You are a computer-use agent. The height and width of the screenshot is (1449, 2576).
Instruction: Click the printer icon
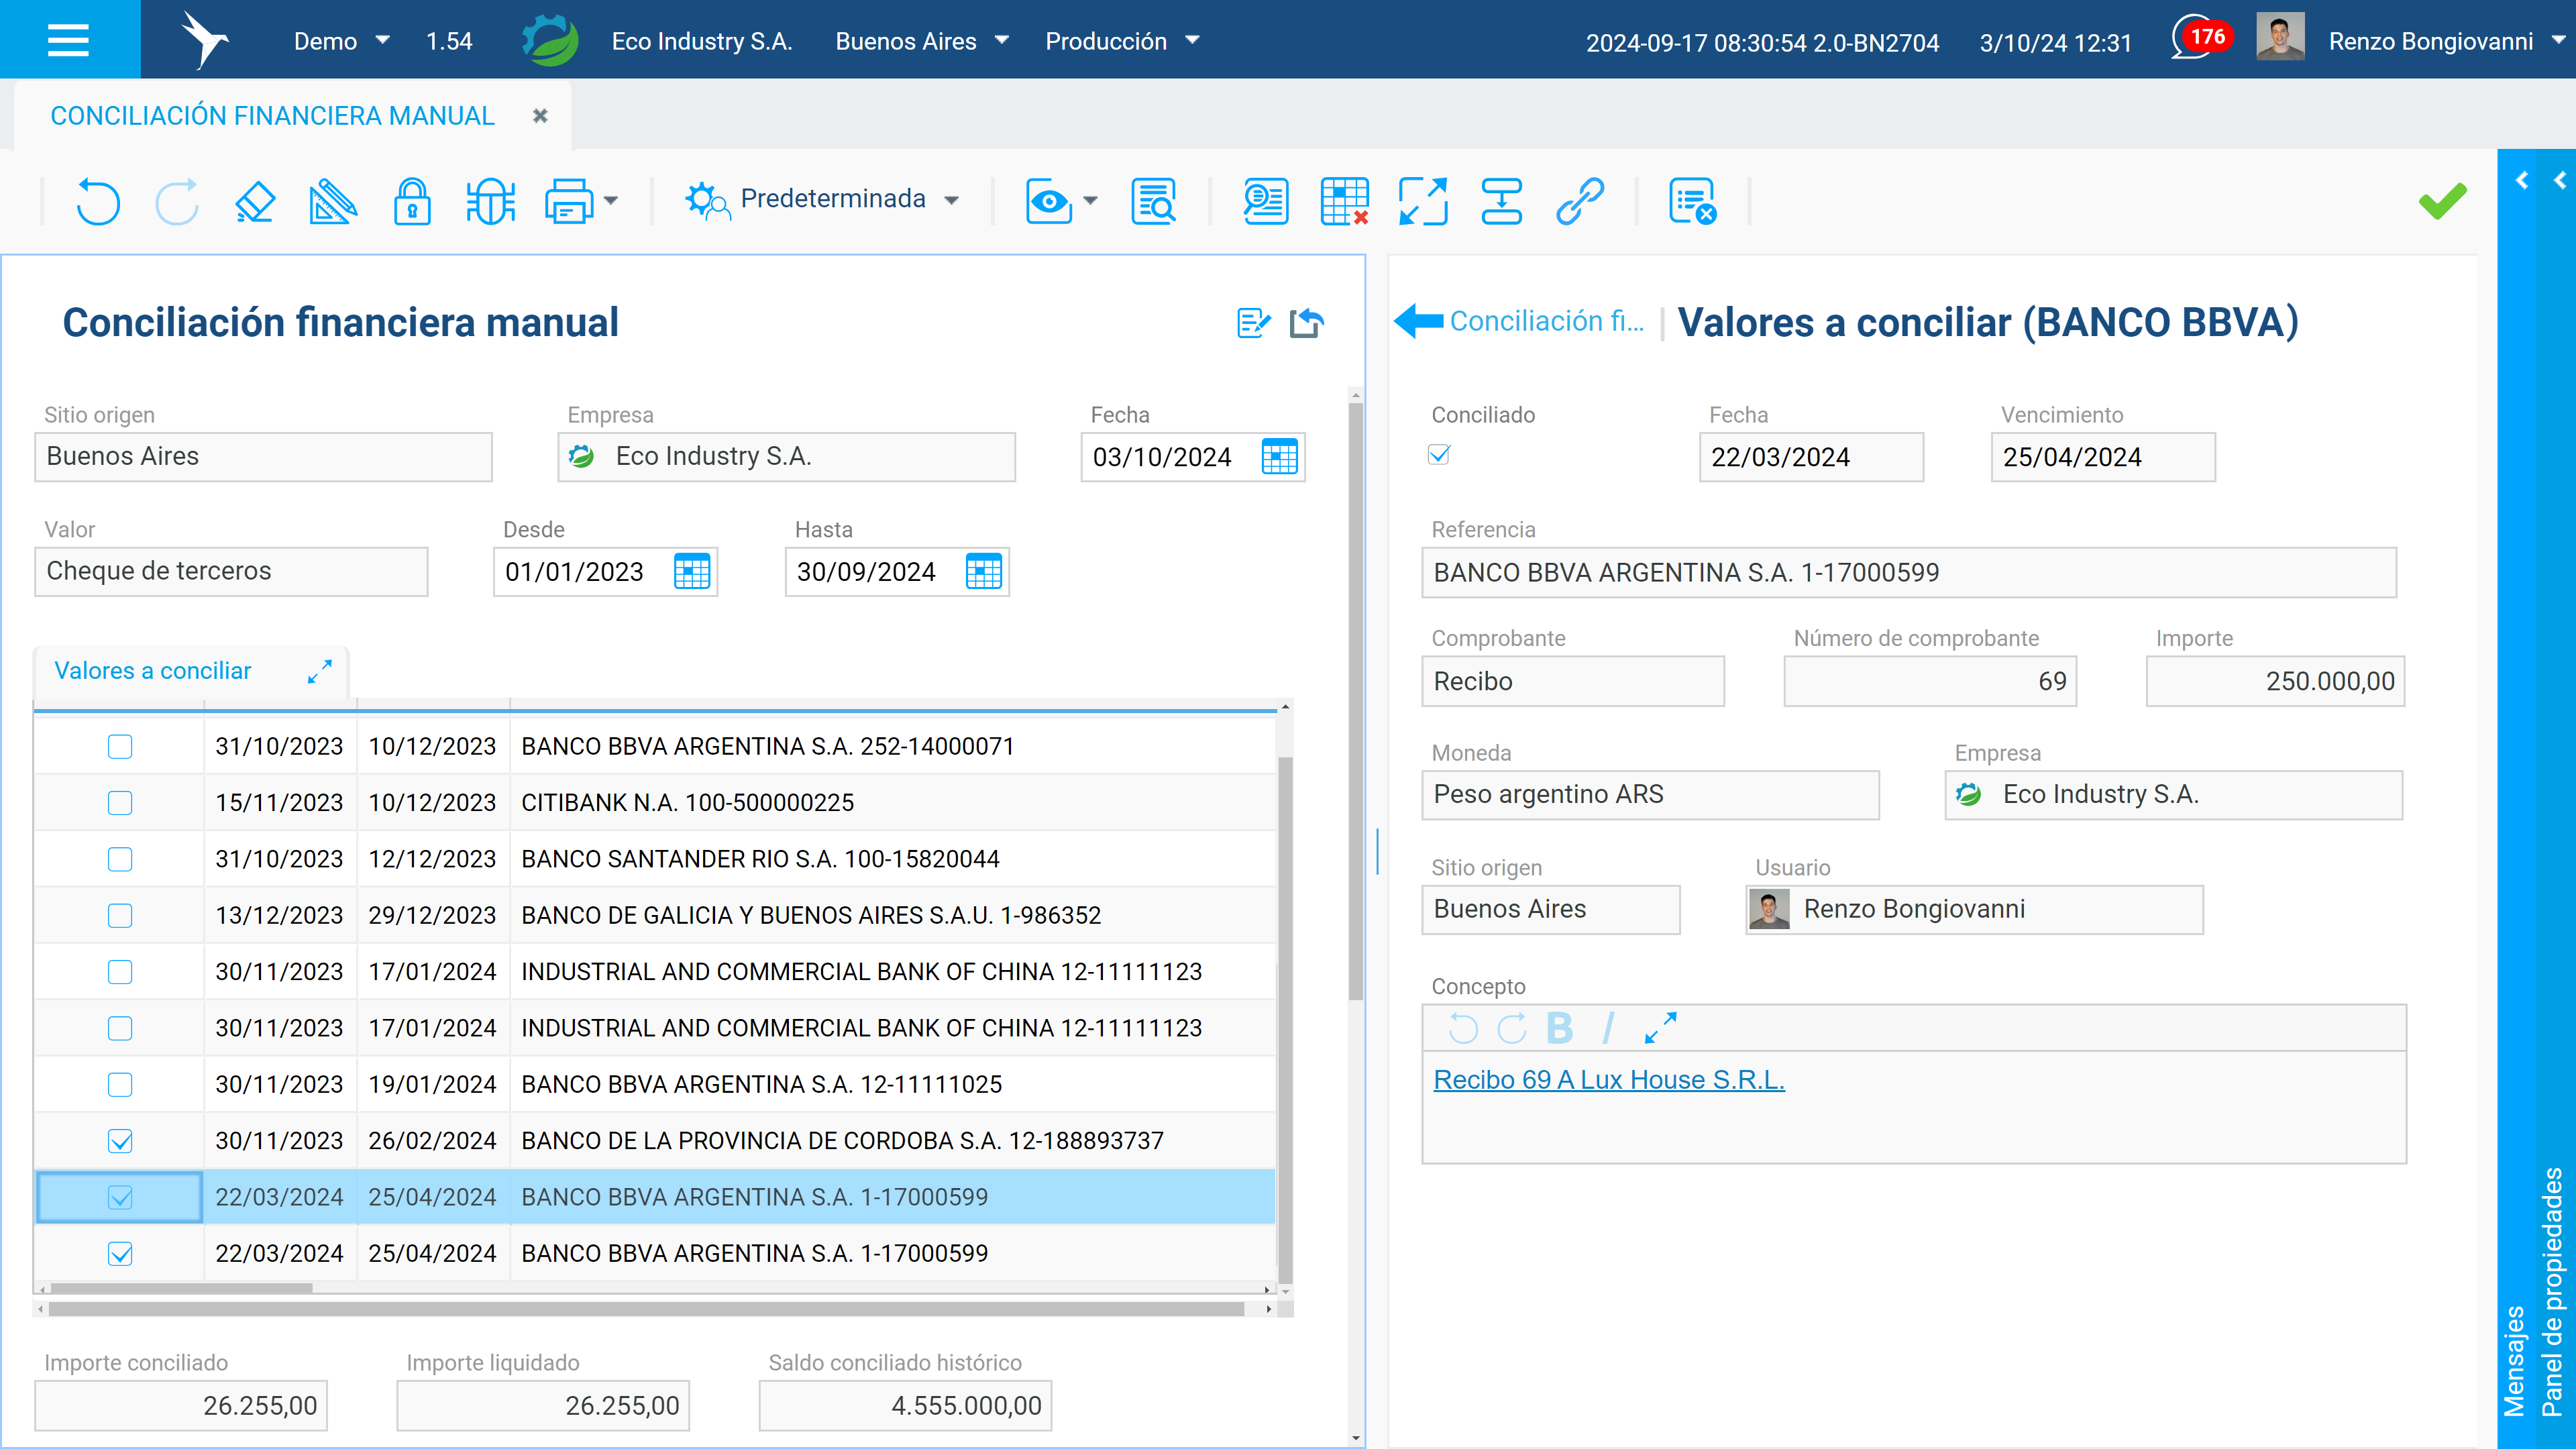point(569,201)
